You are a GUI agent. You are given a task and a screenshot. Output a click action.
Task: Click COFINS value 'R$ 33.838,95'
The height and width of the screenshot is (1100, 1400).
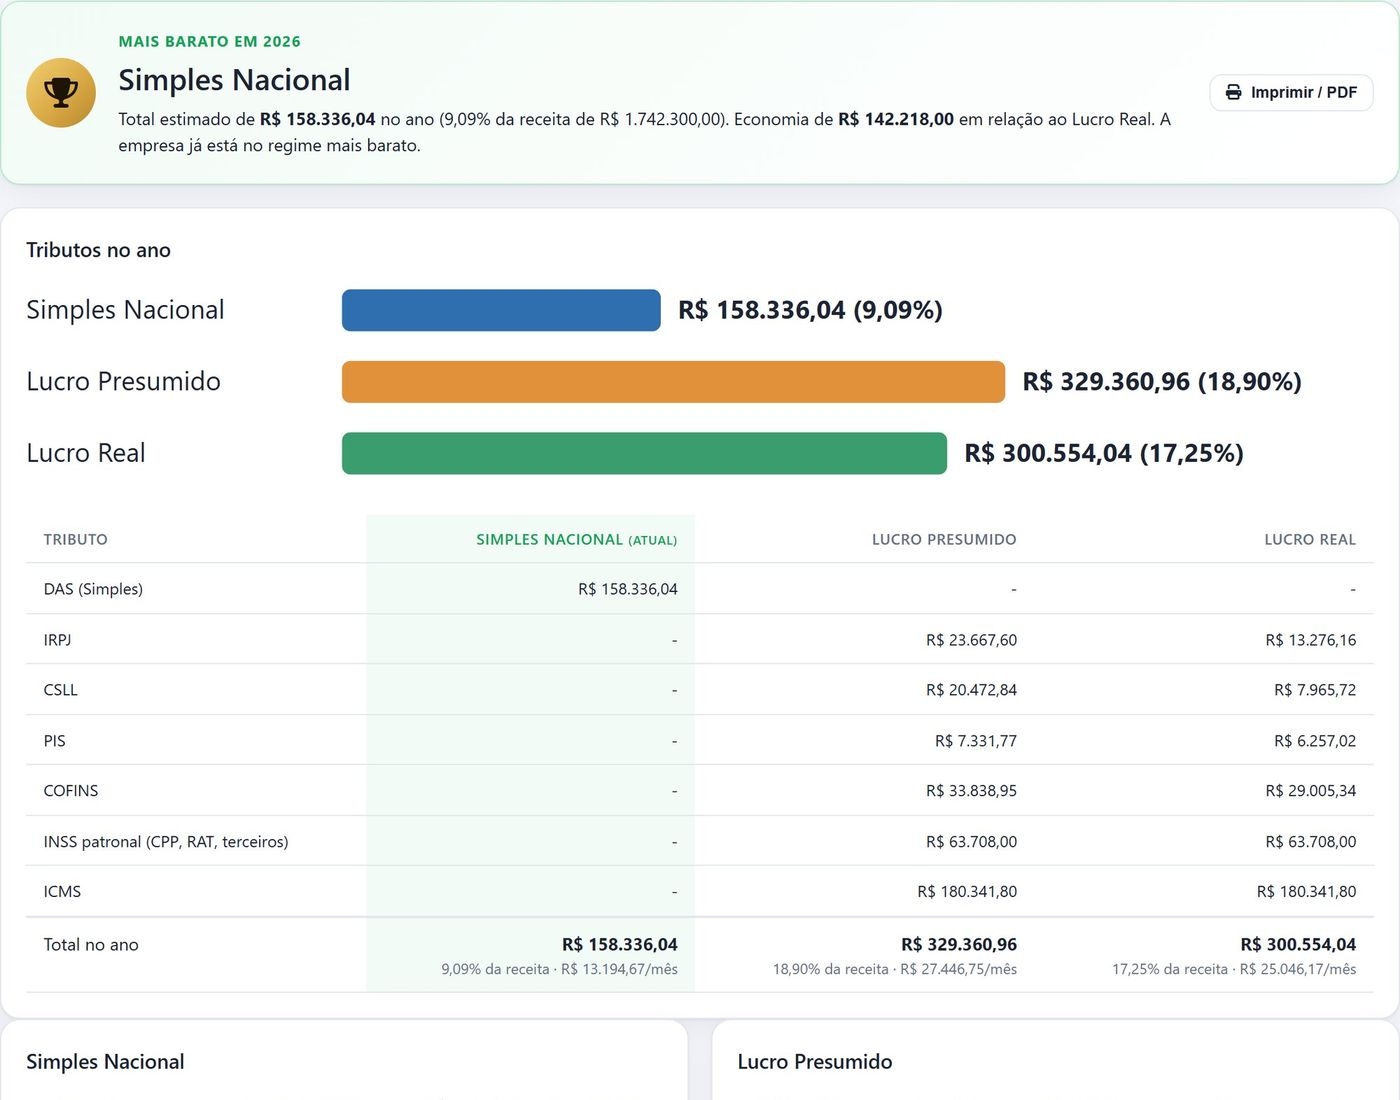(x=971, y=791)
